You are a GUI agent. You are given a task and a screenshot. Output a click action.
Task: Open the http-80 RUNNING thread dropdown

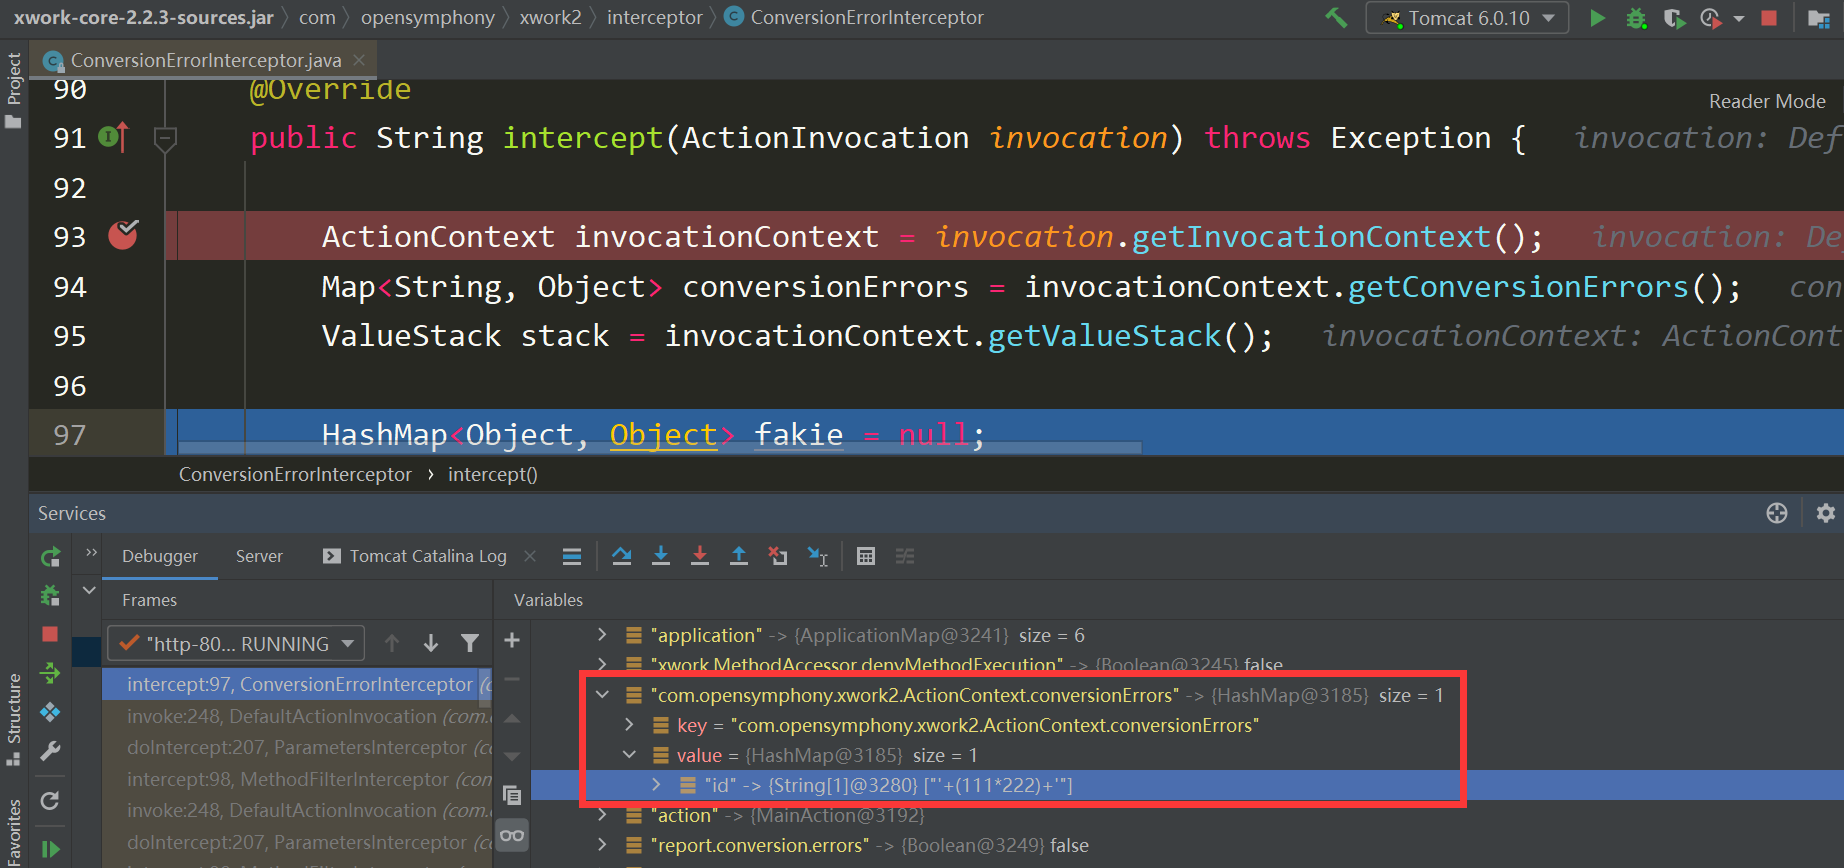tap(236, 643)
